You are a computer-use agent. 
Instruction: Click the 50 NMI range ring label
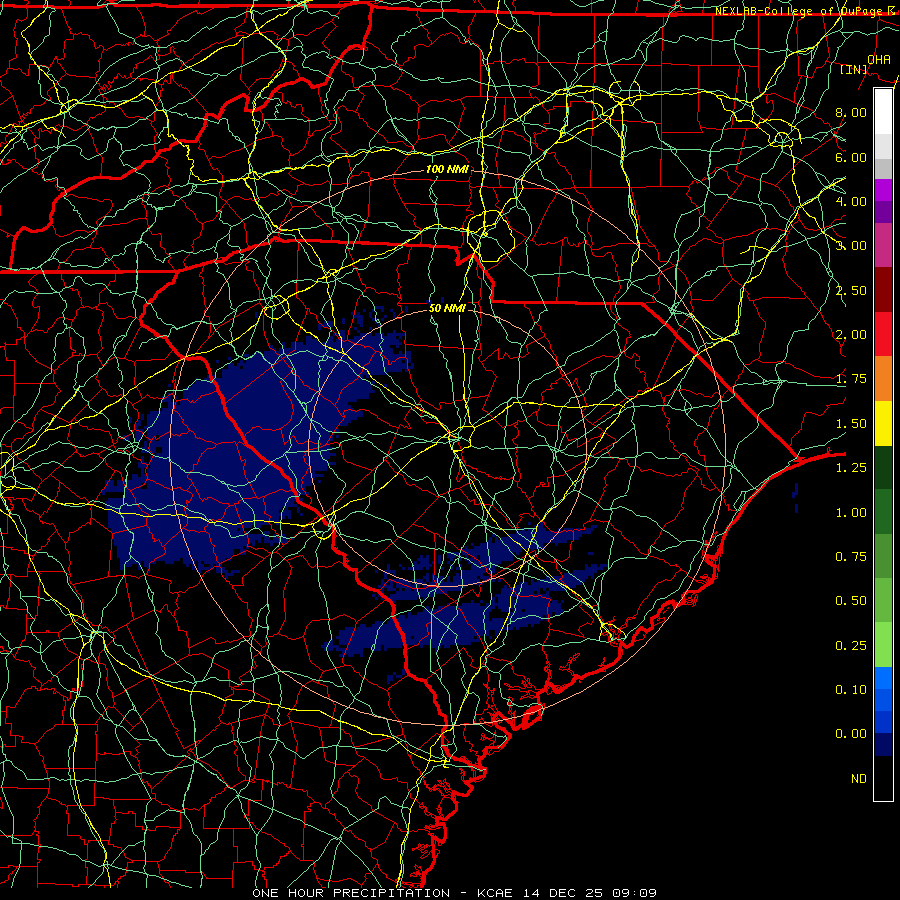point(447,308)
